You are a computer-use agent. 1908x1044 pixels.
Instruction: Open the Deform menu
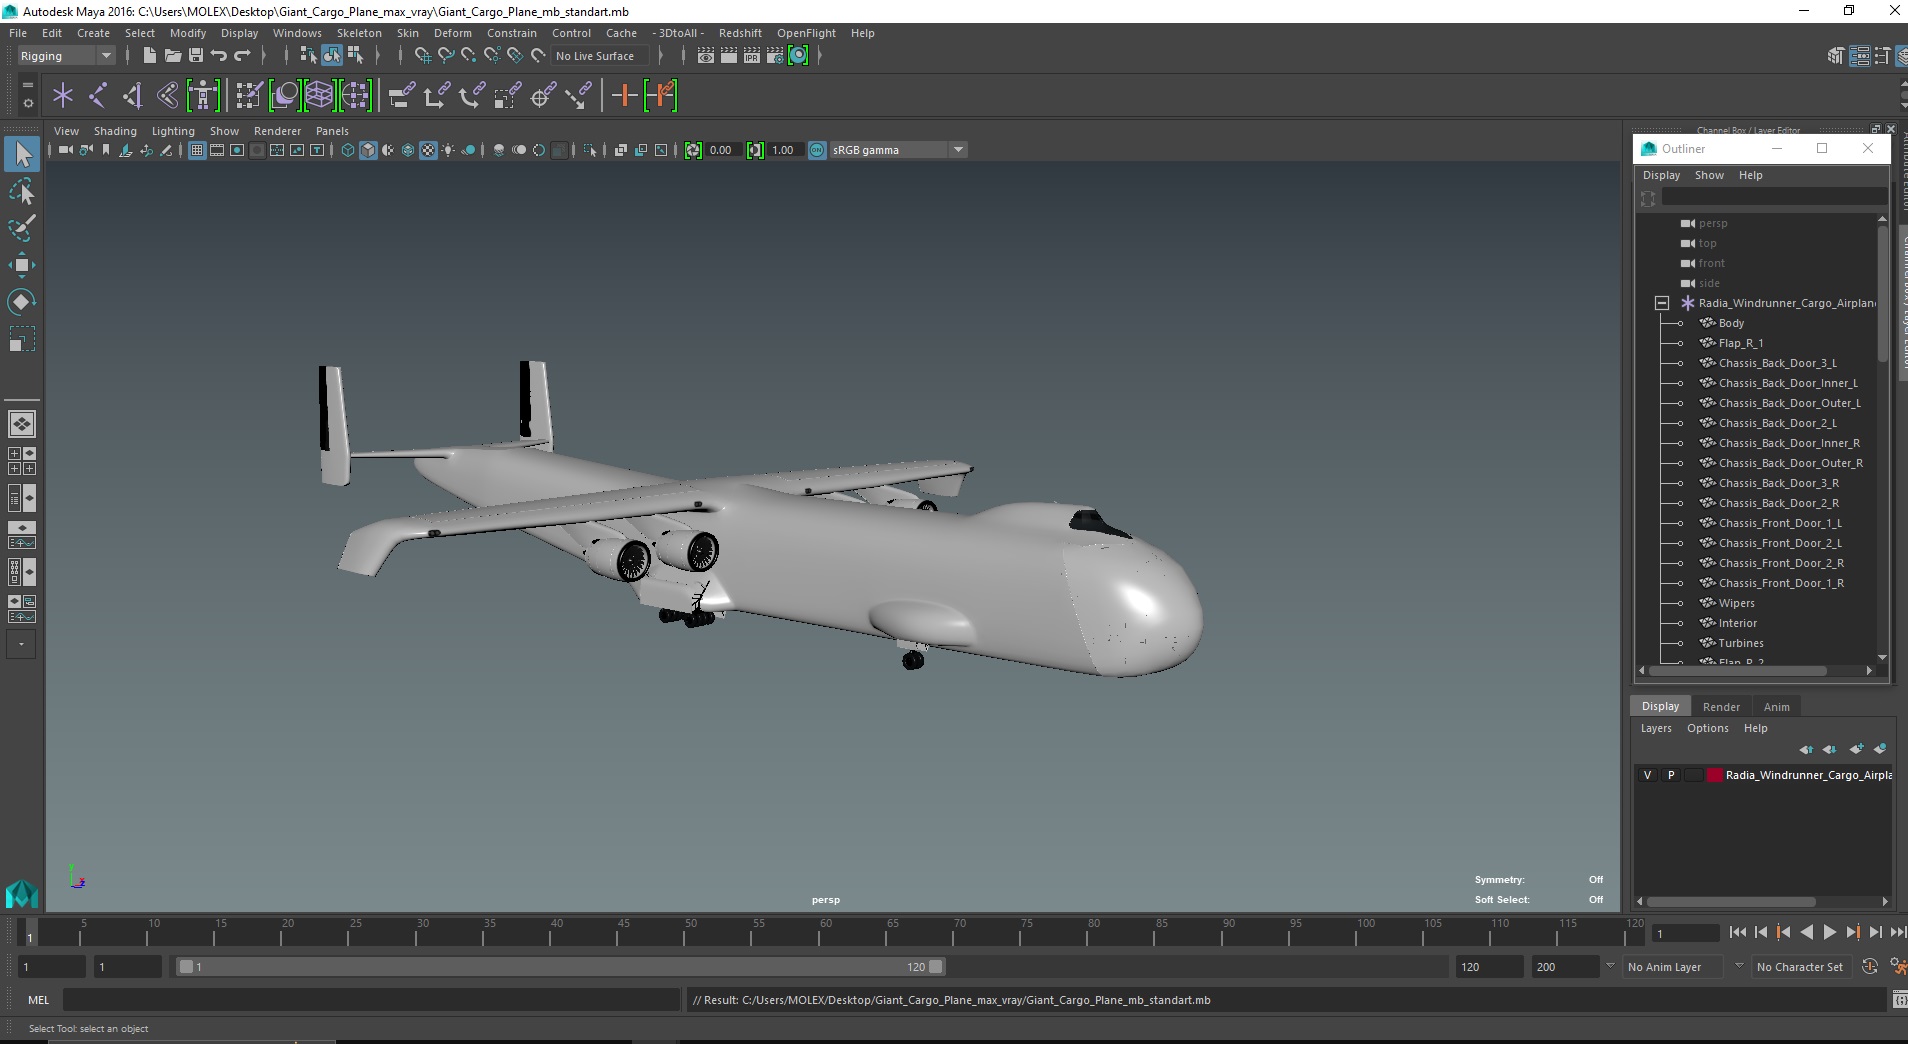click(x=452, y=33)
